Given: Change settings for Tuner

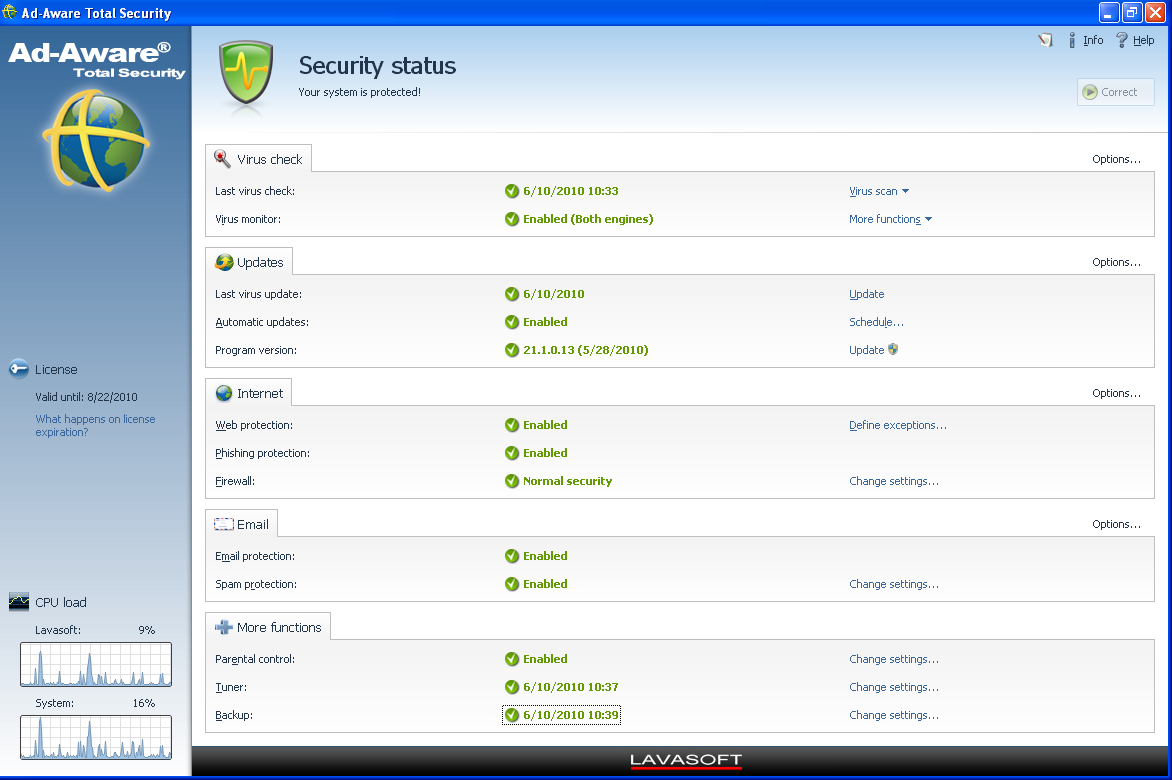Looking at the screenshot, I should tap(894, 687).
